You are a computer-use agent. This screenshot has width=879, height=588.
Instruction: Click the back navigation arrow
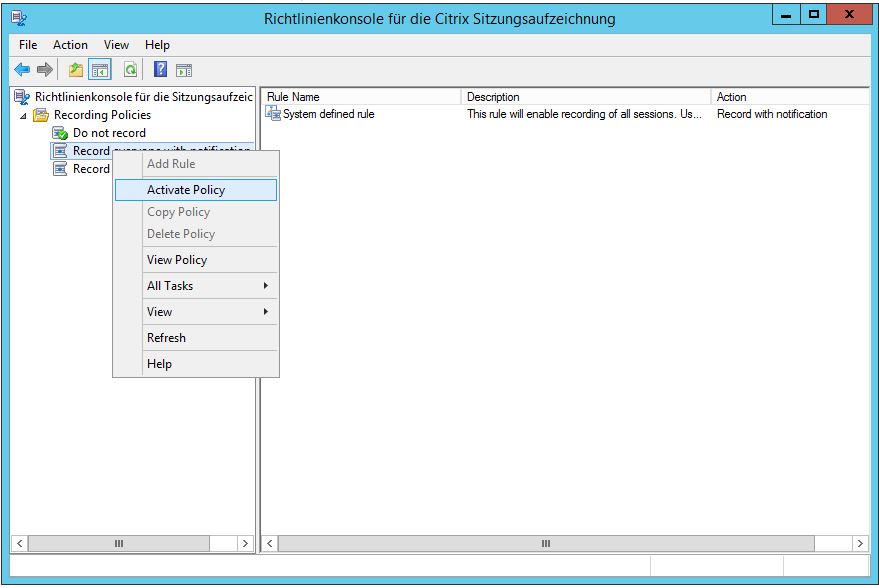point(22,69)
